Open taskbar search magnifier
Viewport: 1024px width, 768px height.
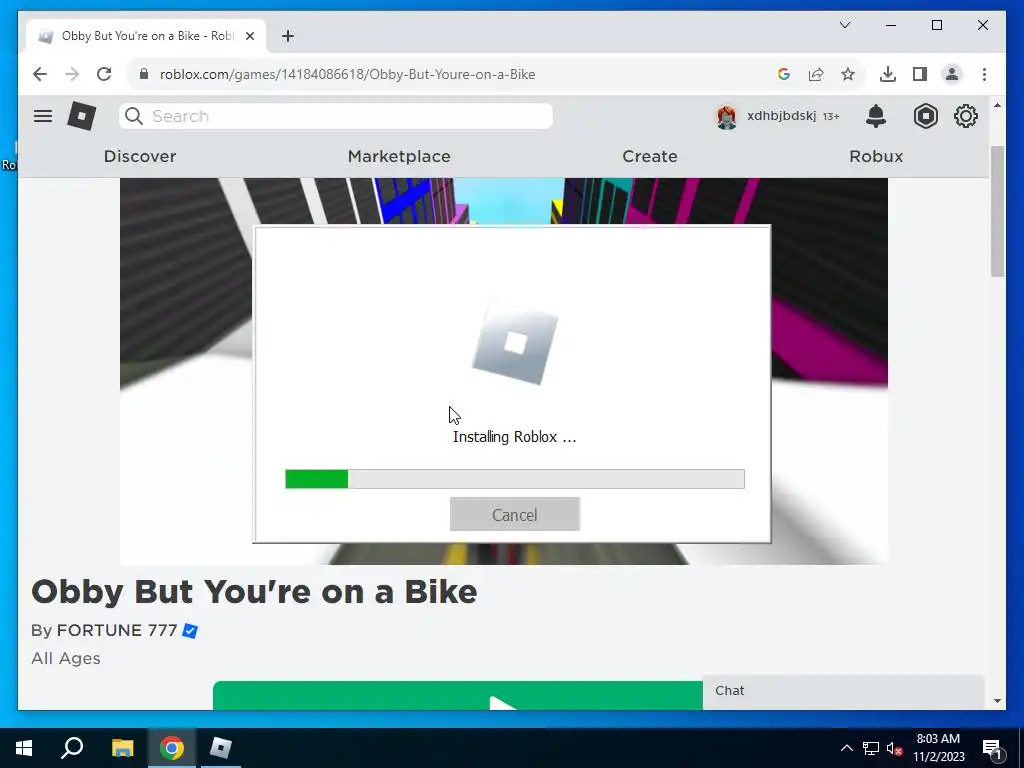[x=72, y=748]
